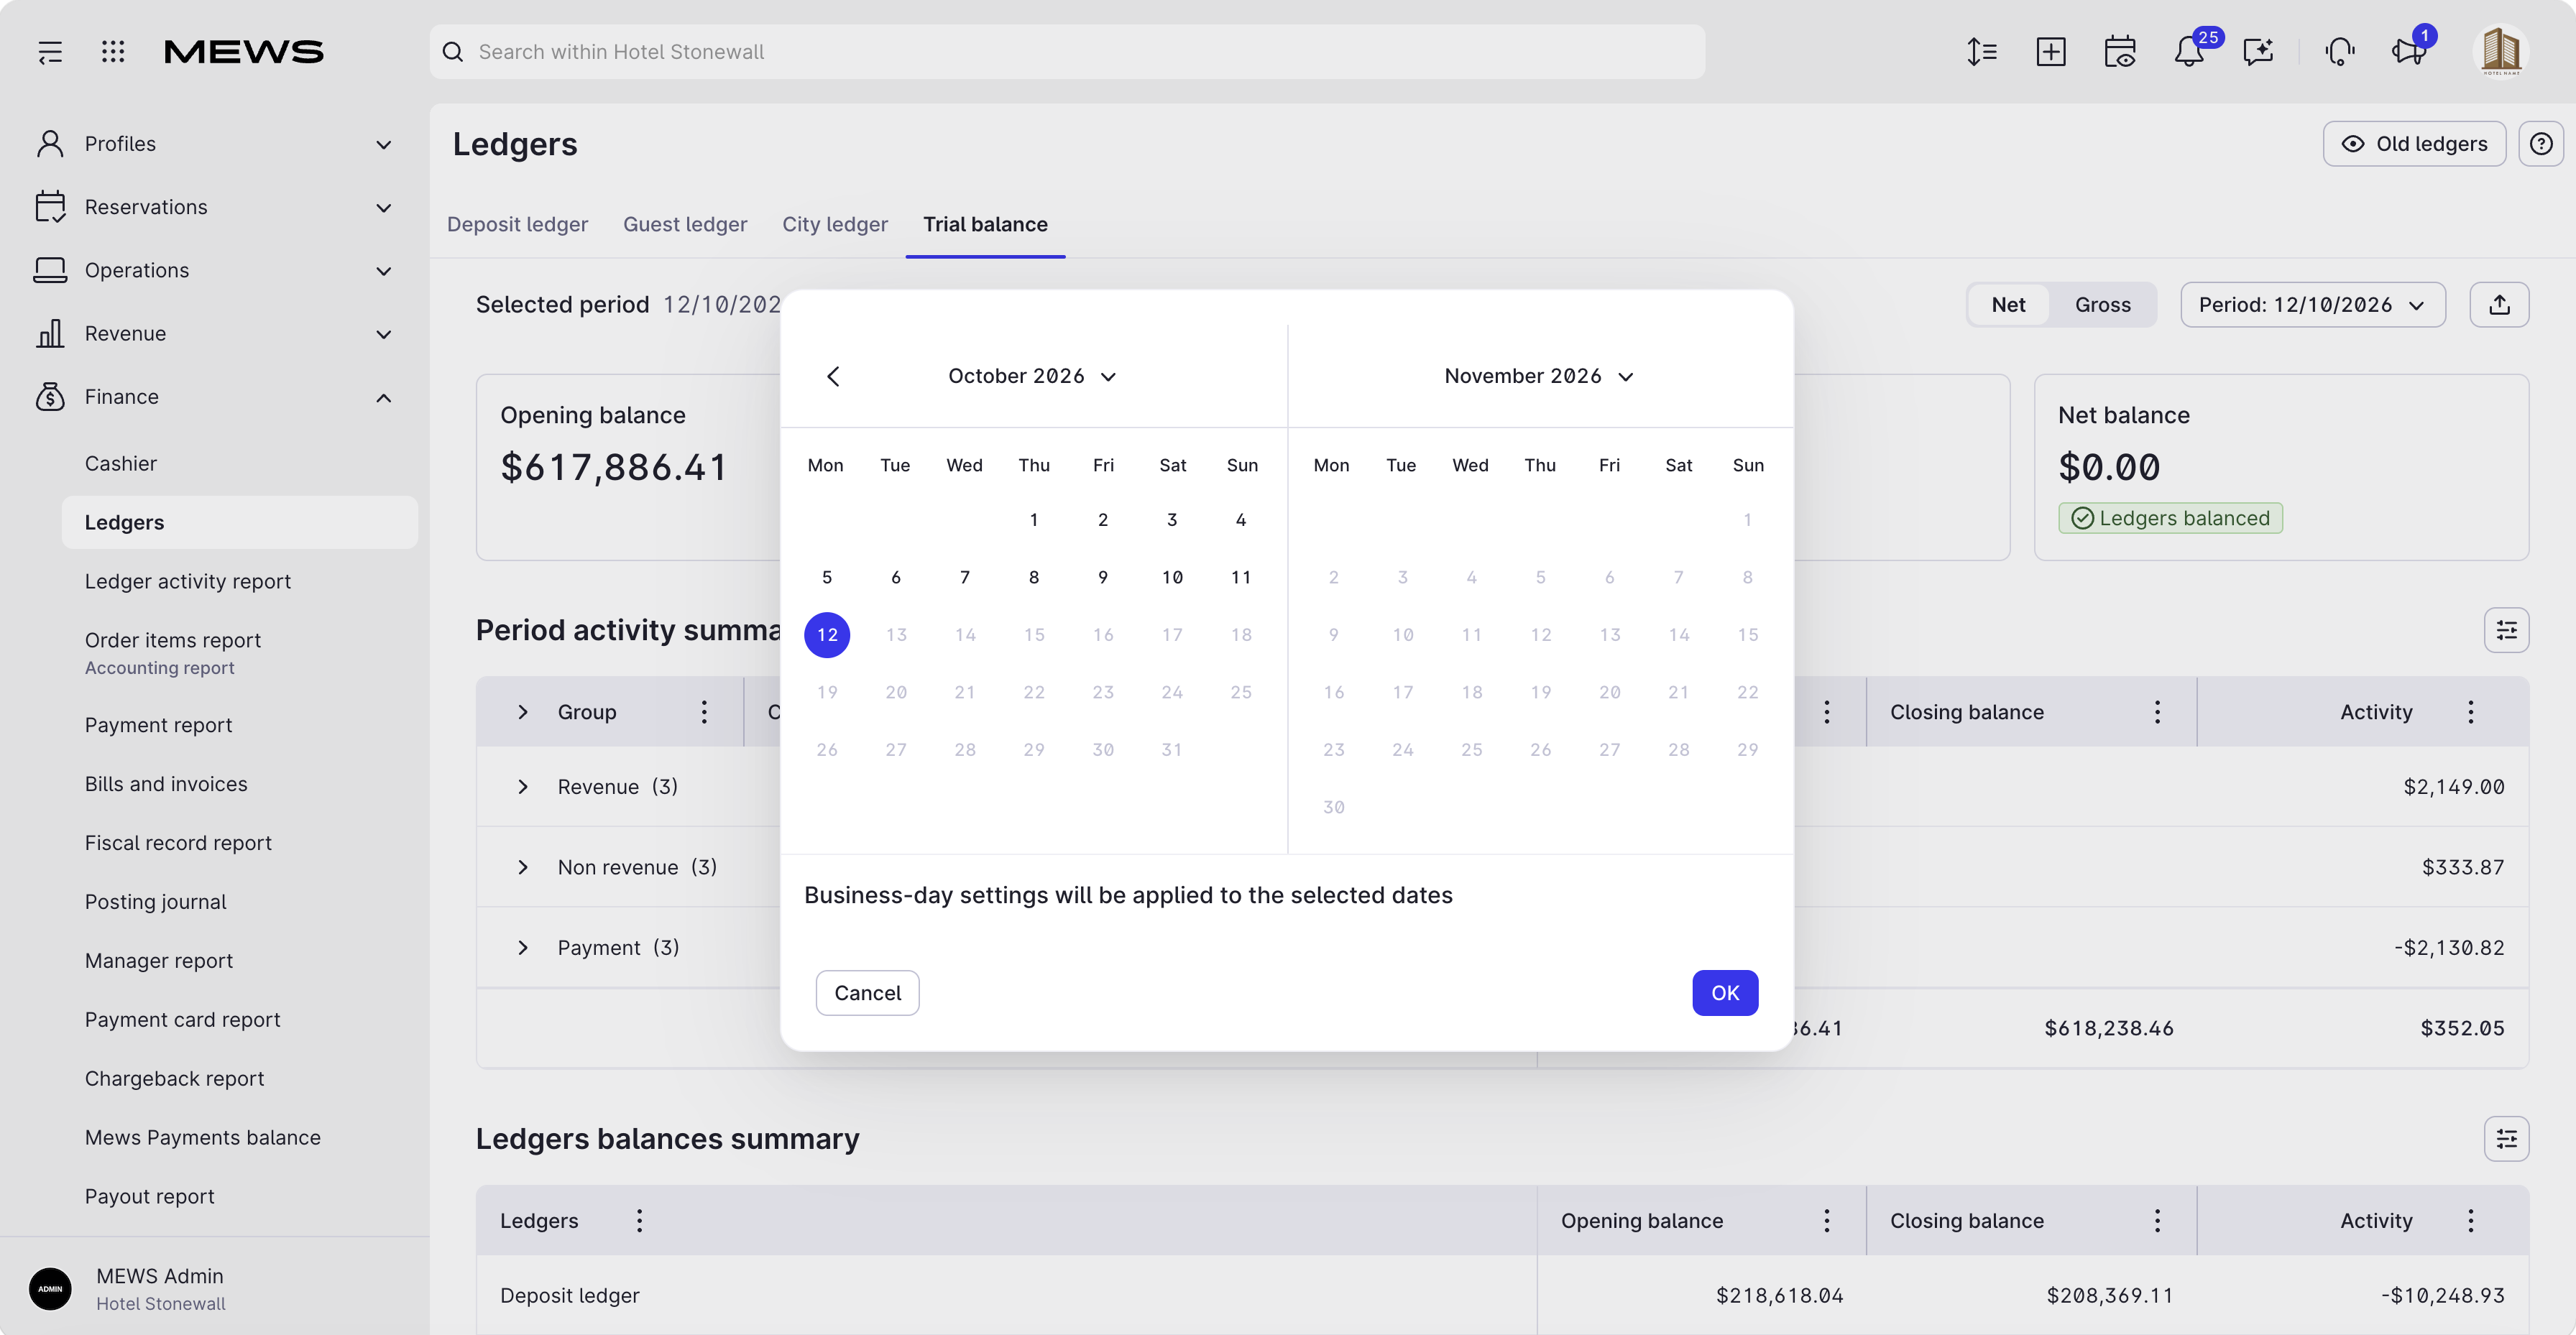2576x1335 pixels.
Task: Go to previous month in calendar
Action: 834,376
